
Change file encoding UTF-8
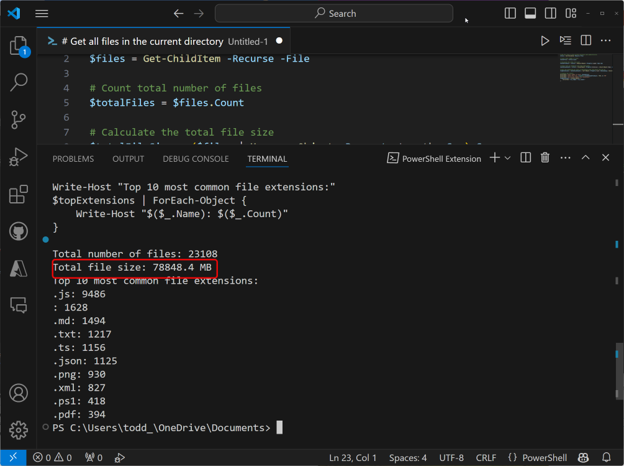[451, 458]
